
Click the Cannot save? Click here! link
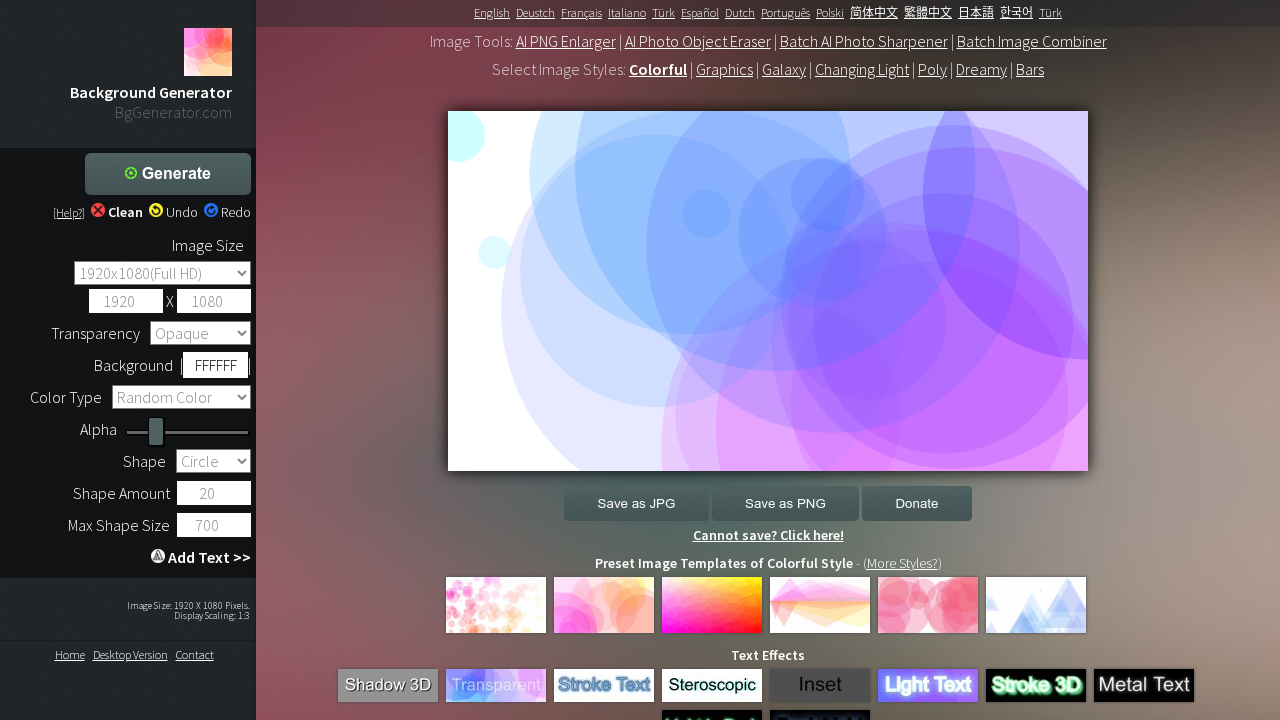[768, 535]
